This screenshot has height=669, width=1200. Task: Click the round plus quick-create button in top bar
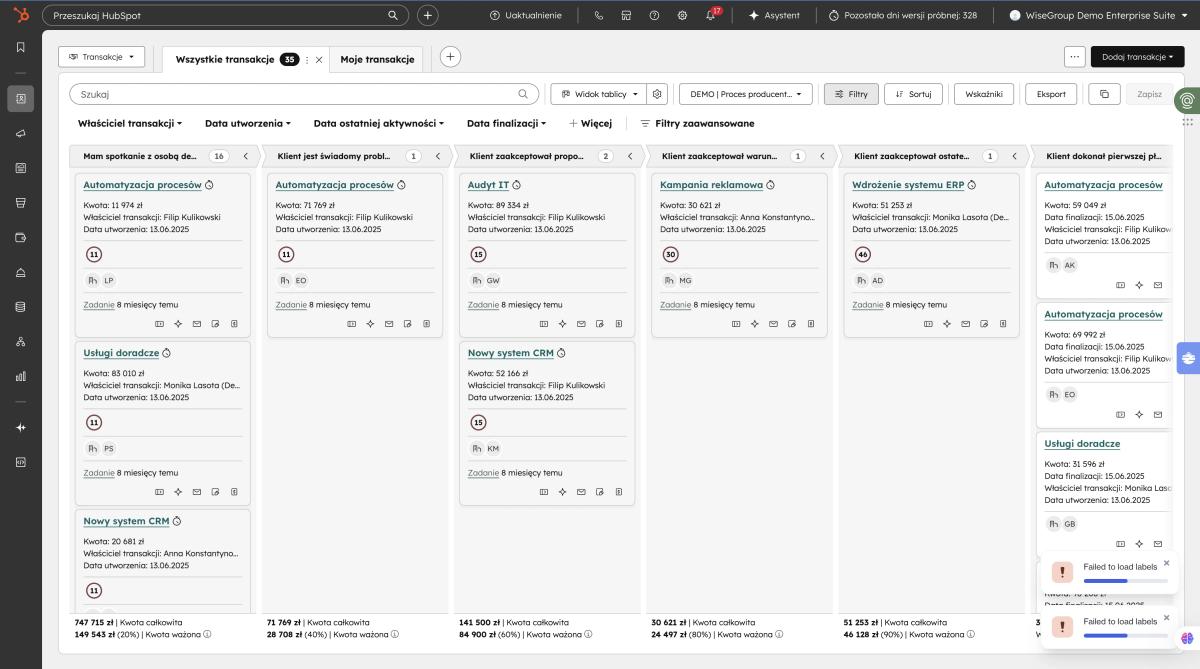click(x=427, y=15)
